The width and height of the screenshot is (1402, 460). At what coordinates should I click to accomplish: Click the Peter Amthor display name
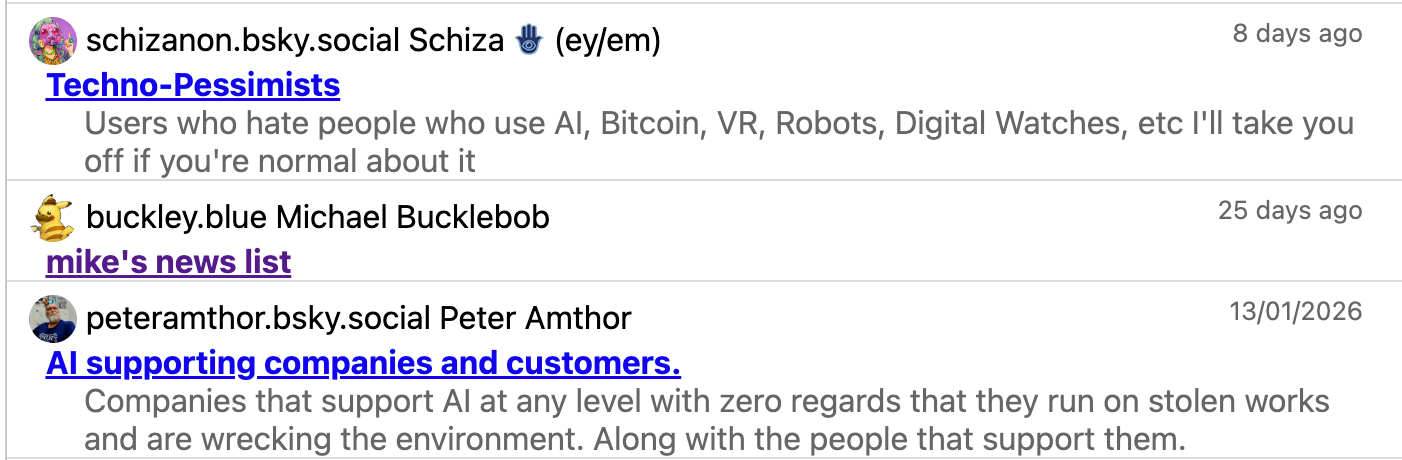tap(536, 319)
